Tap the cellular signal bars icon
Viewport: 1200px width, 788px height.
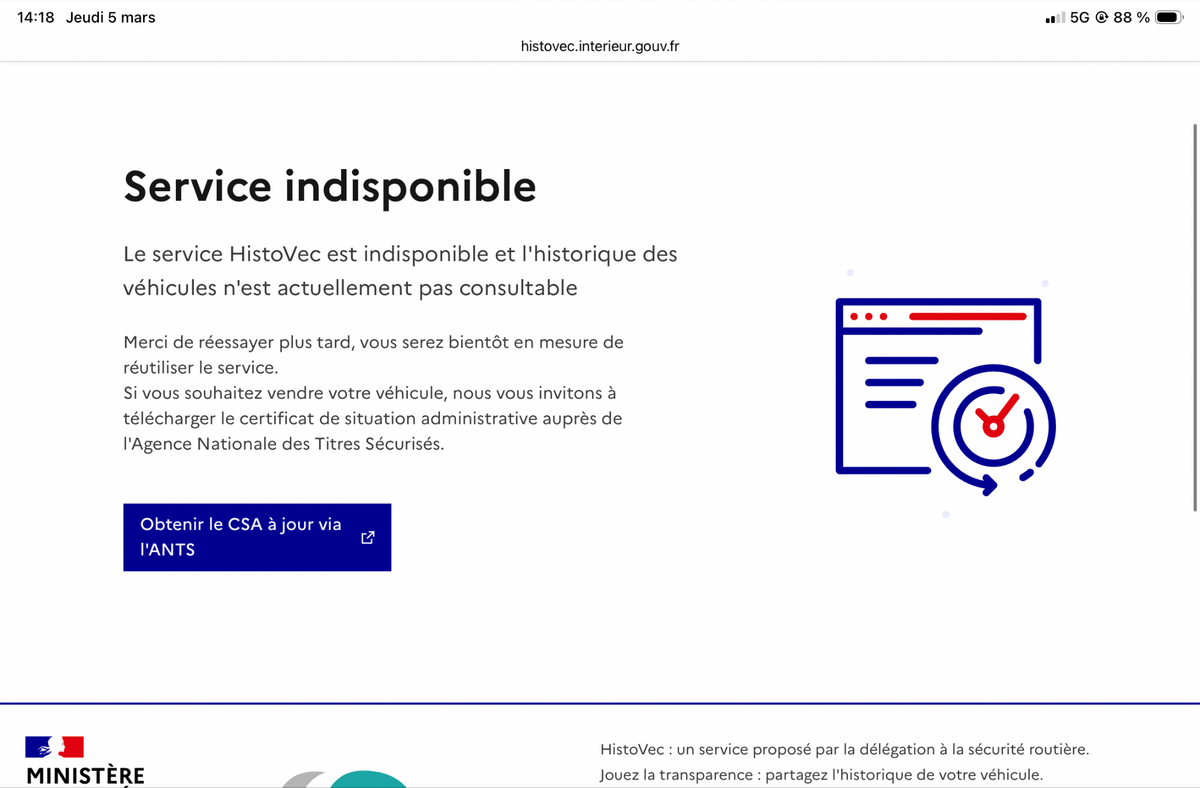1054,18
